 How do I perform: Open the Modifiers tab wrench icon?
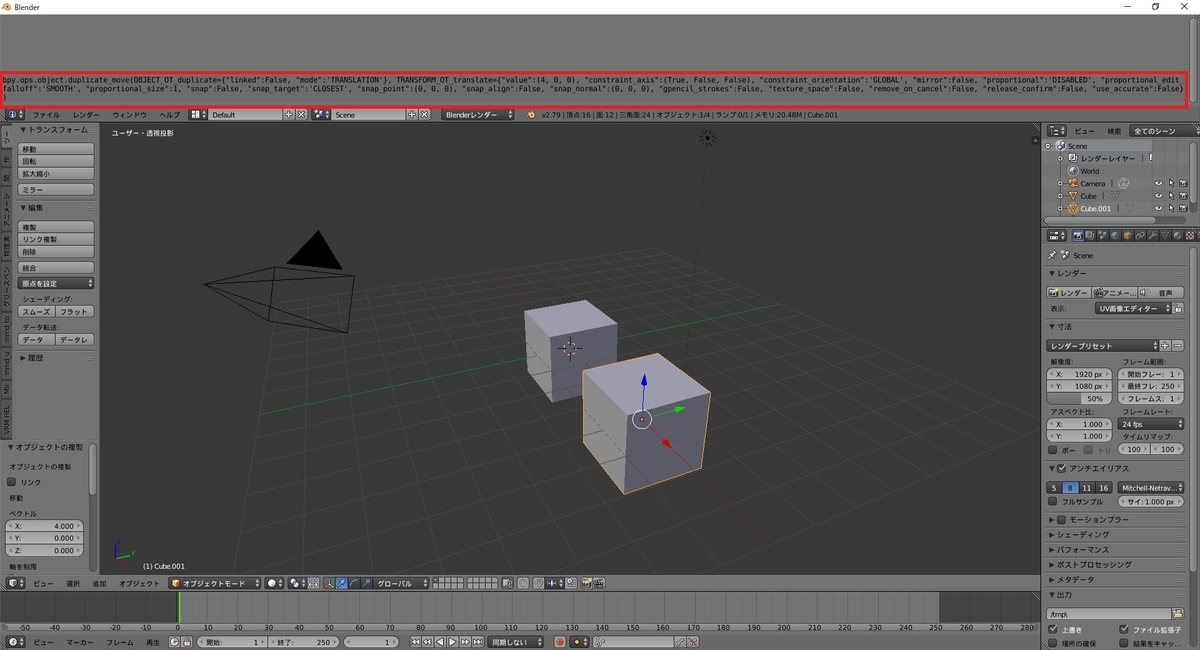coord(1153,235)
